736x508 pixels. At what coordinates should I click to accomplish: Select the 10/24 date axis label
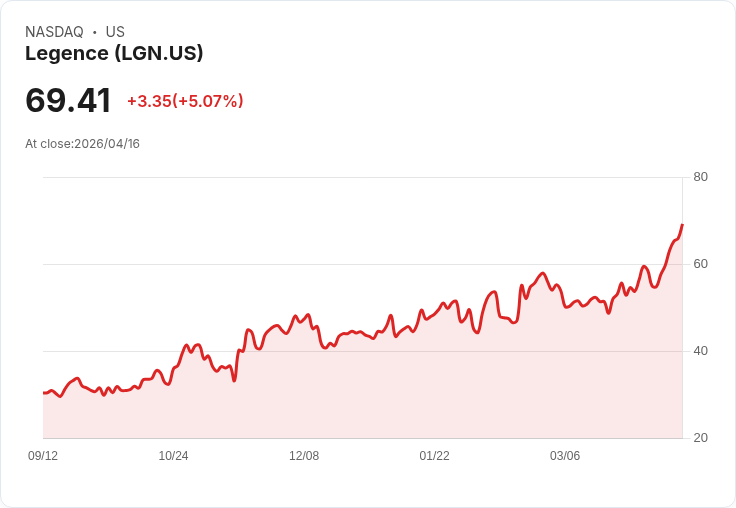click(x=173, y=456)
